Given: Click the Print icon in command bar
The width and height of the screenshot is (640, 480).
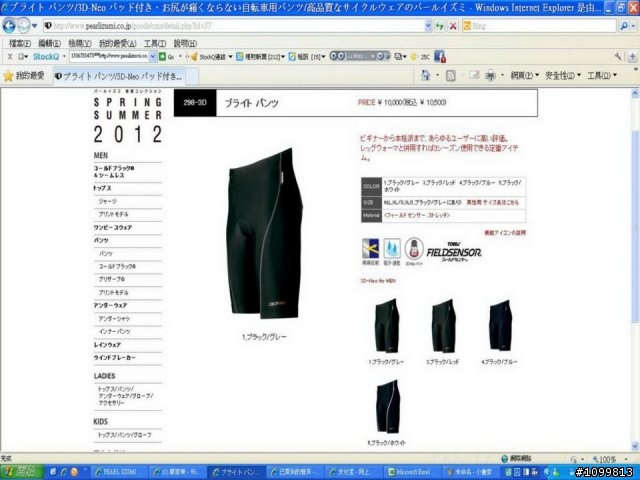Looking at the screenshot, I should [490, 76].
